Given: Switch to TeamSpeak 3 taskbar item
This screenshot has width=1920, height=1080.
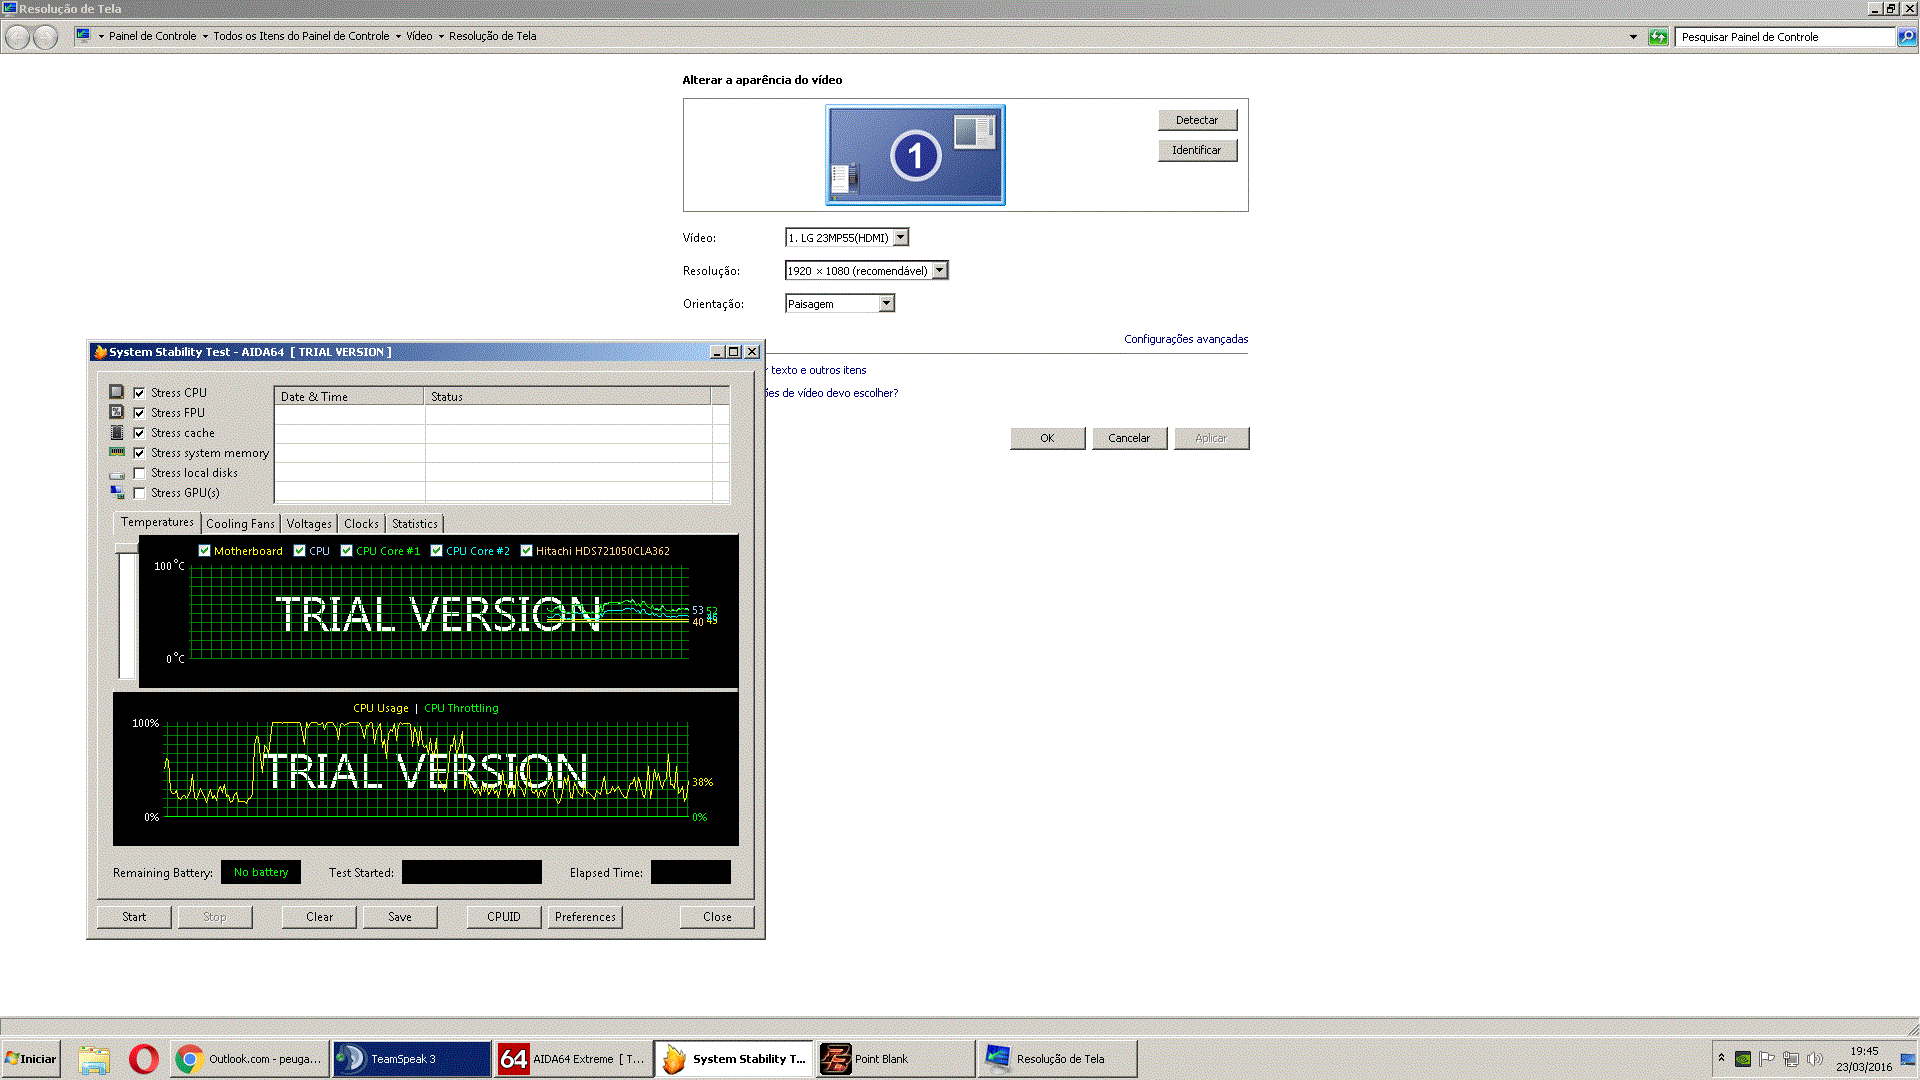Looking at the screenshot, I should (x=412, y=1059).
